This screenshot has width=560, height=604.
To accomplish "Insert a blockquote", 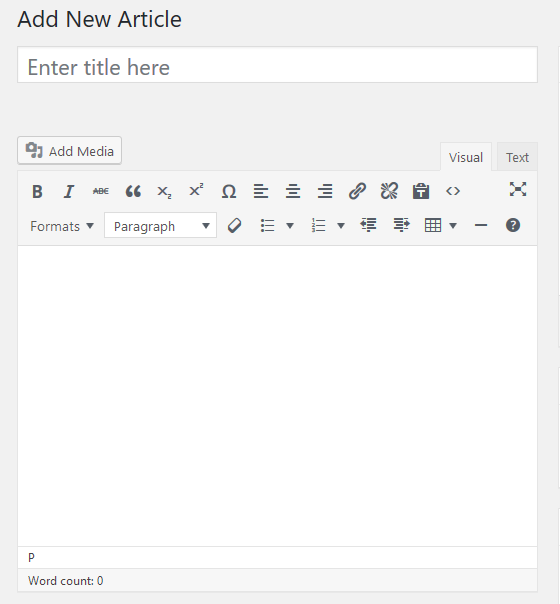I will click(x=133, y=191).
